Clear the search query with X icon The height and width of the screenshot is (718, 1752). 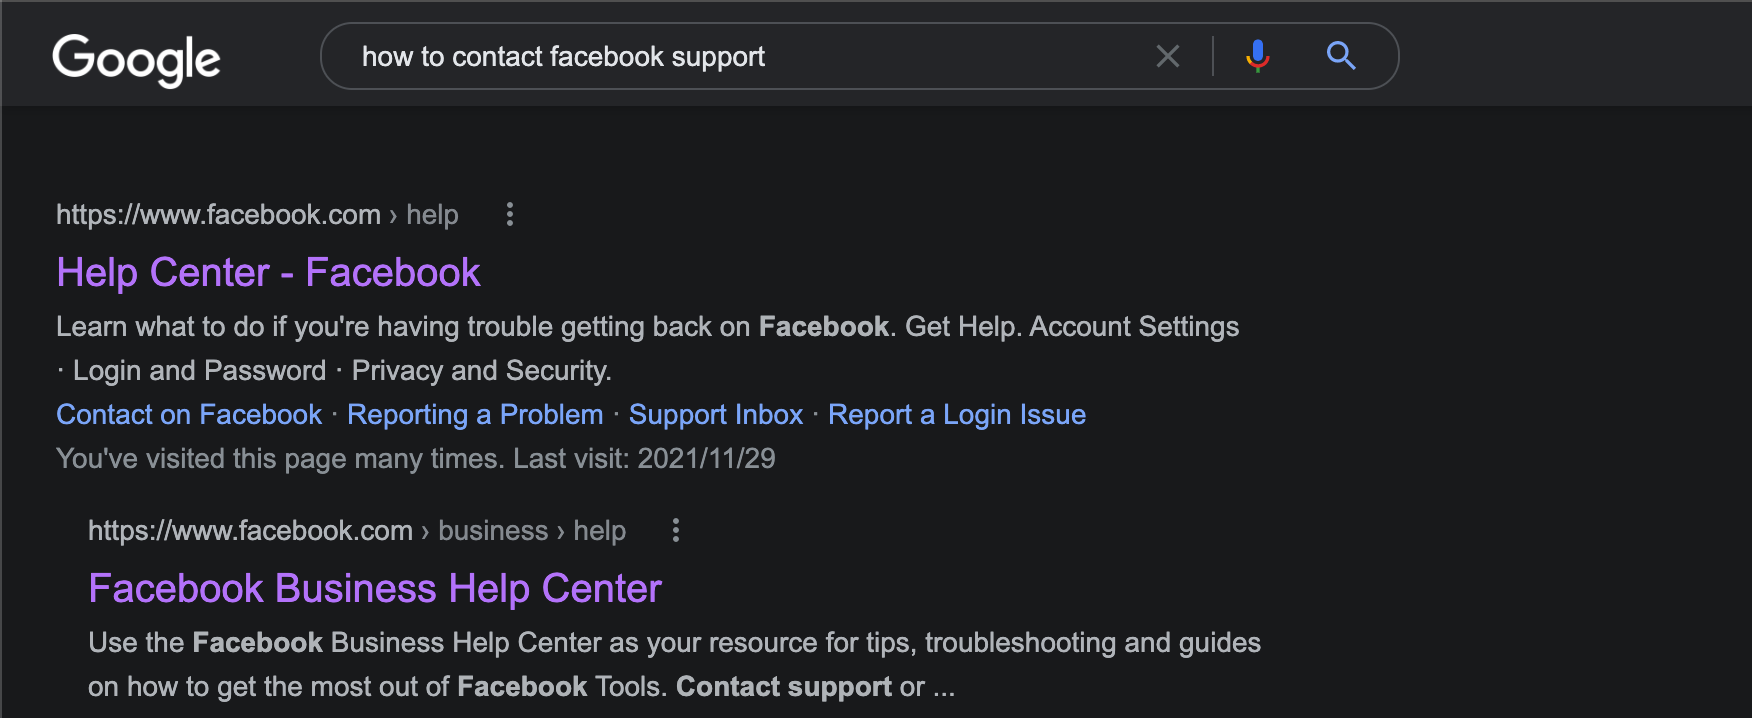1168,56
